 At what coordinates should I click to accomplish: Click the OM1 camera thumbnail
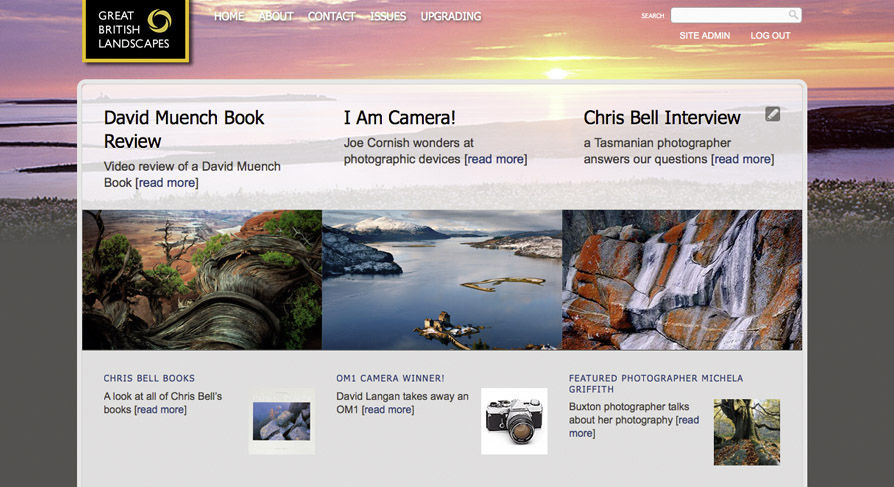coord(514,421)
